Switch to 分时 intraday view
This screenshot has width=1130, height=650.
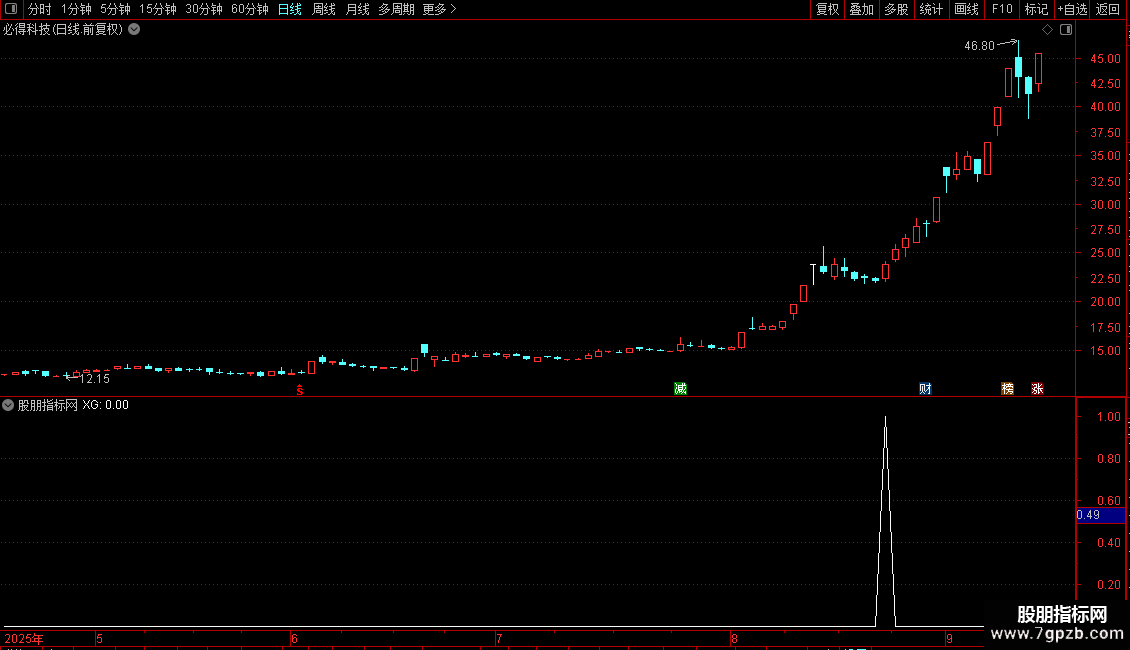click(40, 9)
